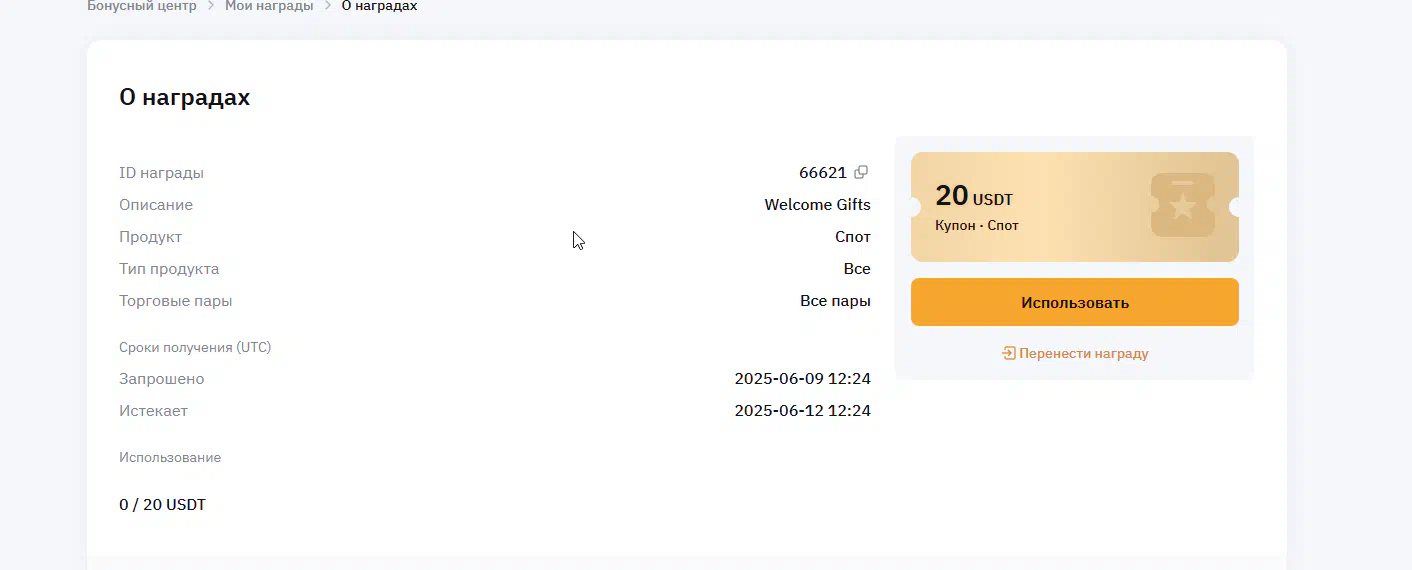Copy the reward ID with the copy icon

point(861,172)
